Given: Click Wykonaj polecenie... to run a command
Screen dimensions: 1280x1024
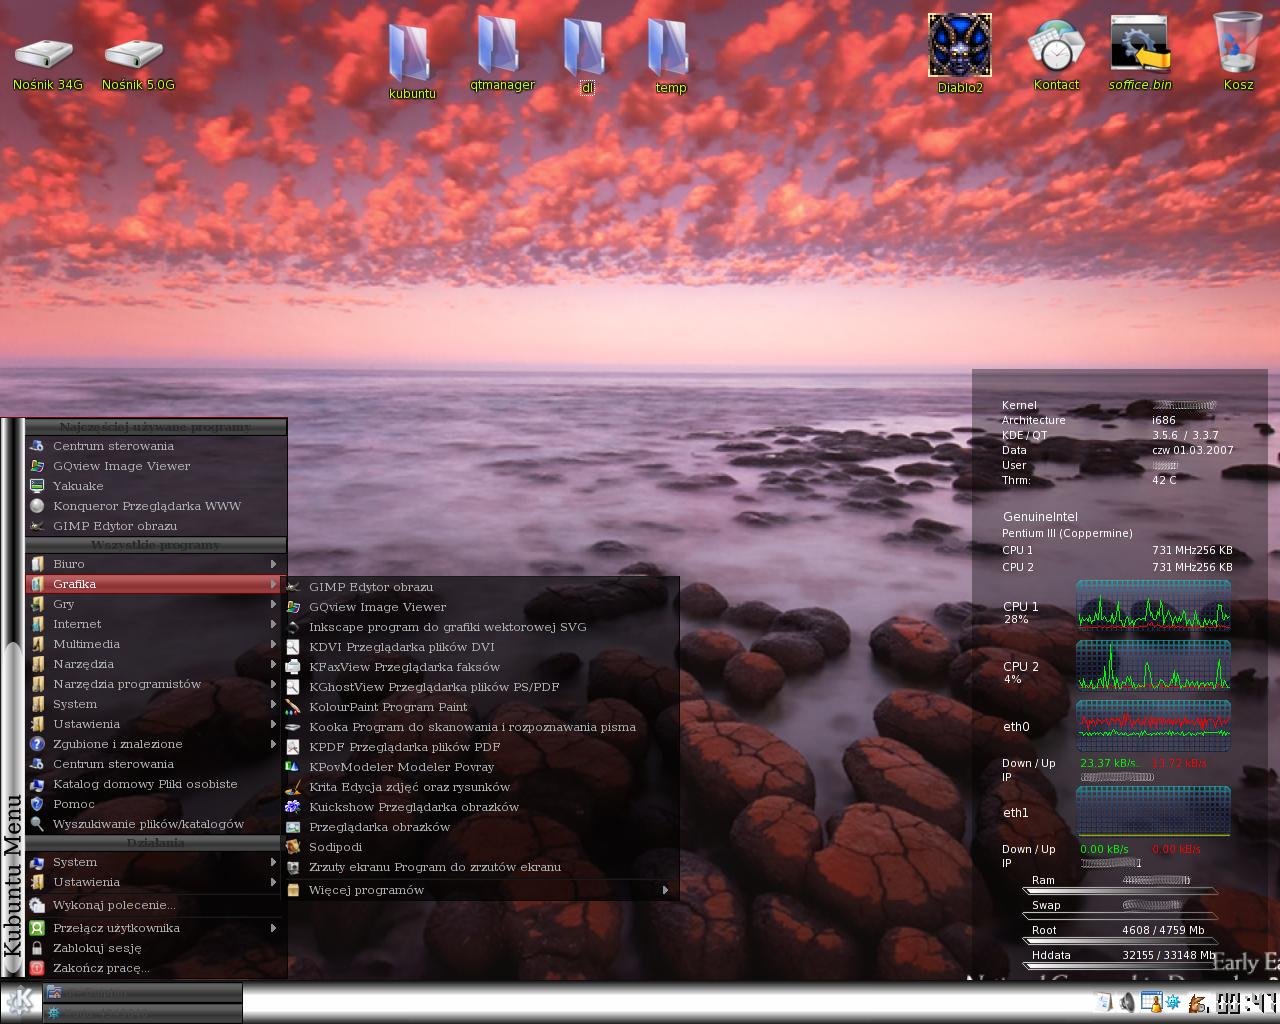Looking at the screenshot, I should coord(154,905).
